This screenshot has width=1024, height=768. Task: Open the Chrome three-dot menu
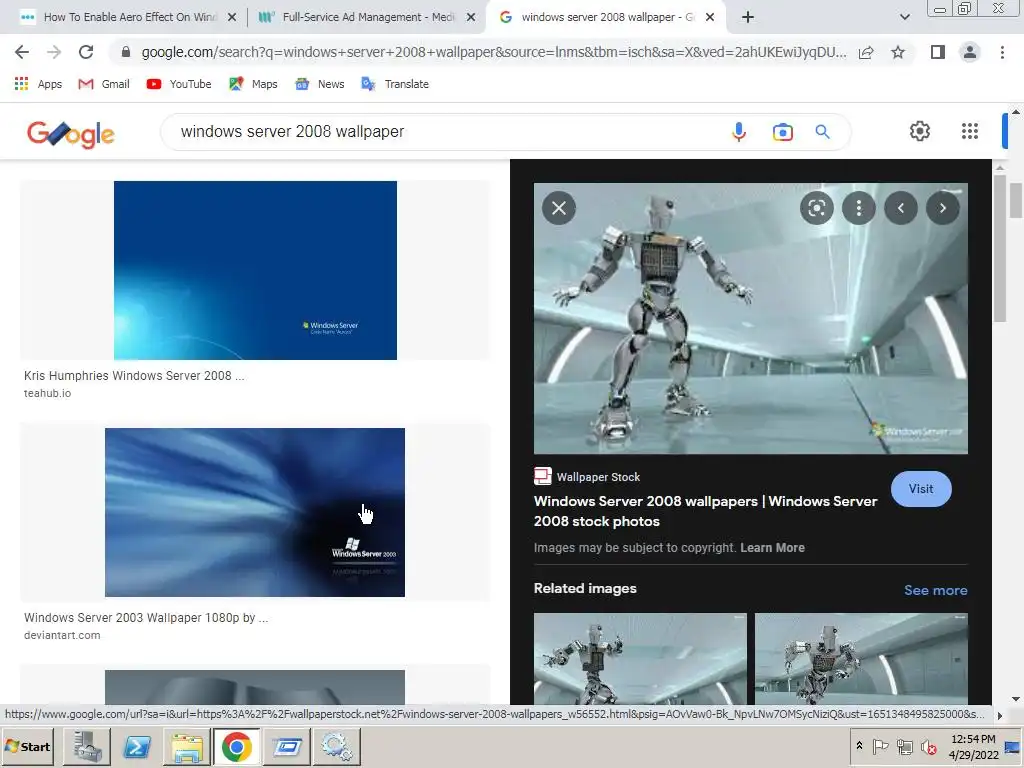[x=1002, y=52]
